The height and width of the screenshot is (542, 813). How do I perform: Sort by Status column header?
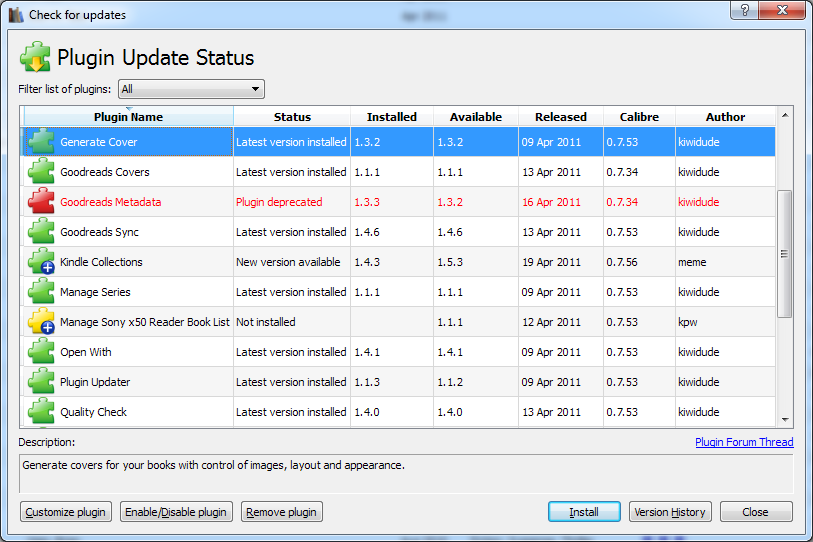292,117
